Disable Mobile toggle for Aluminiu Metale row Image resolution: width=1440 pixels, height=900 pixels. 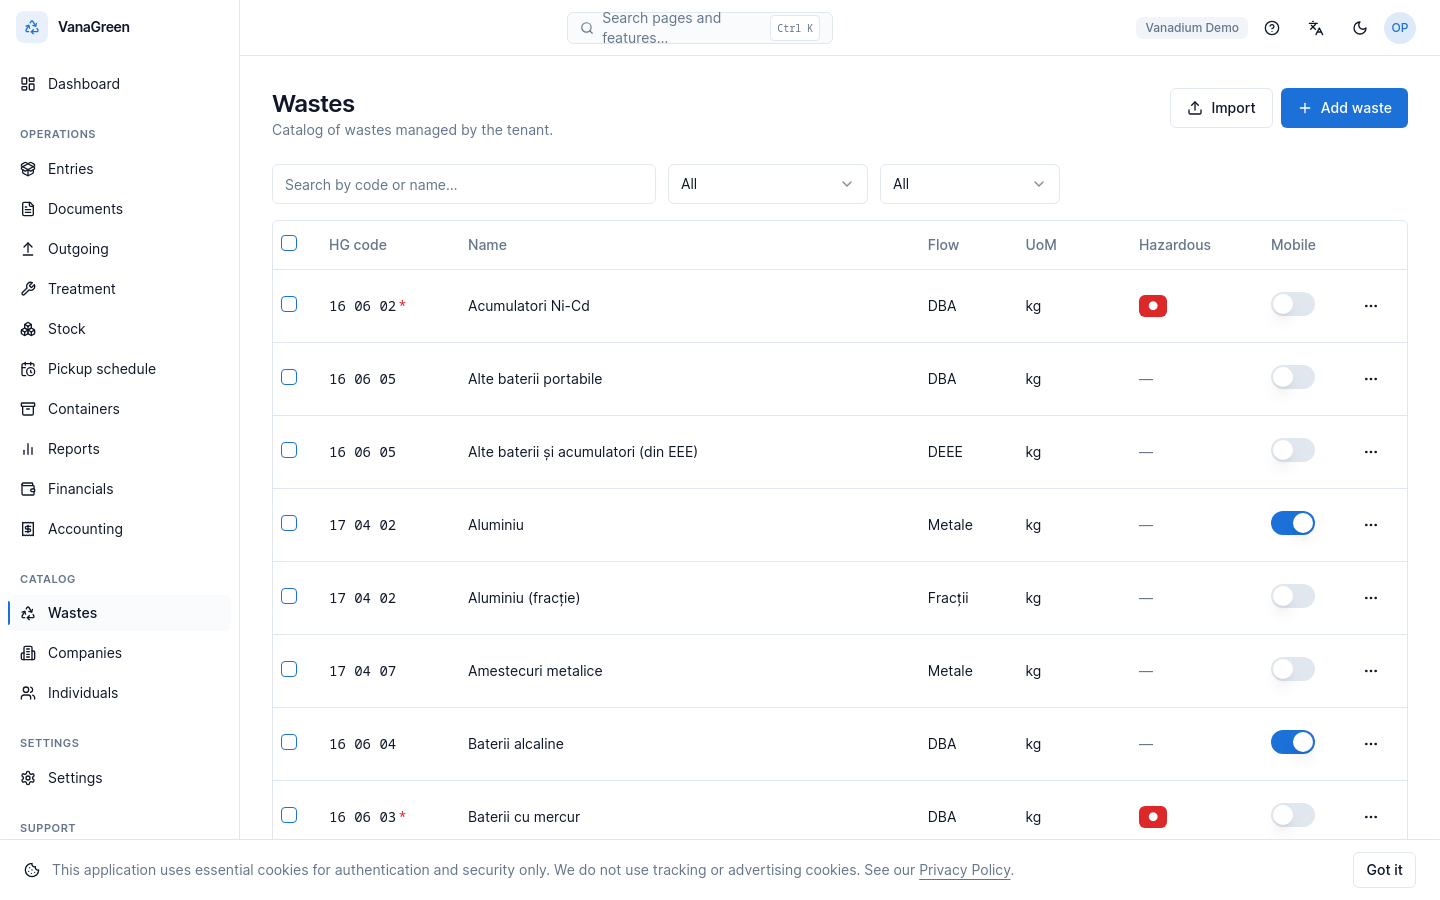click(x=1293, y=523)
